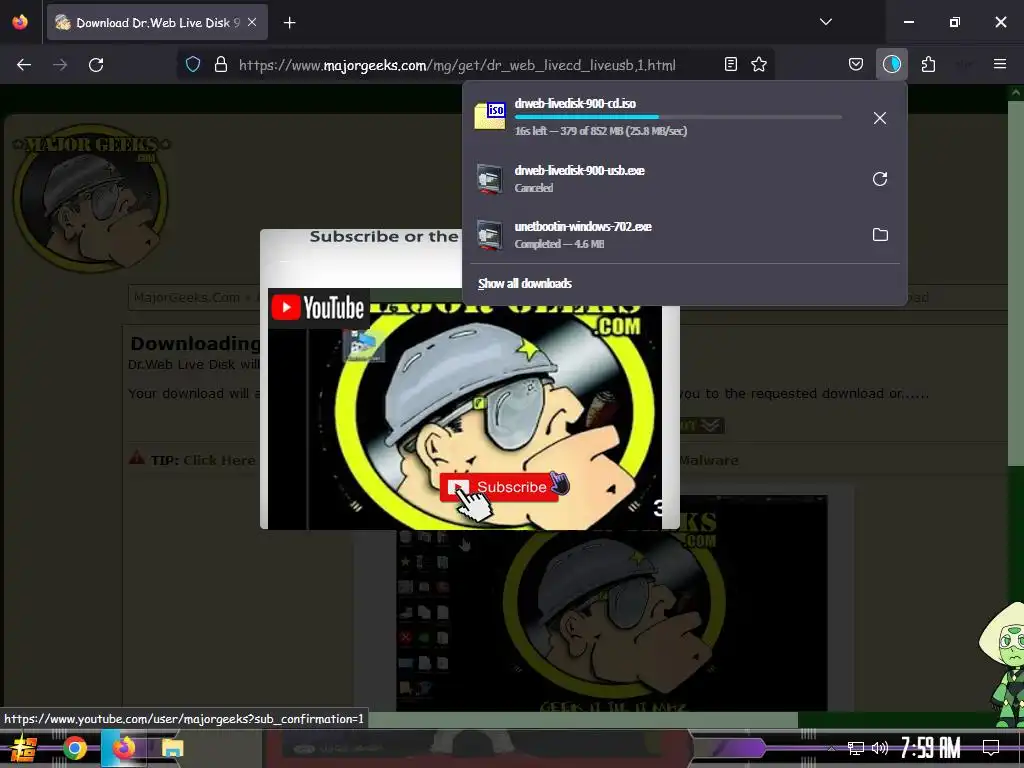1024x768 pixels.
Task: Bookmark this page with the star icon
Action: click(x=759, y=64)
